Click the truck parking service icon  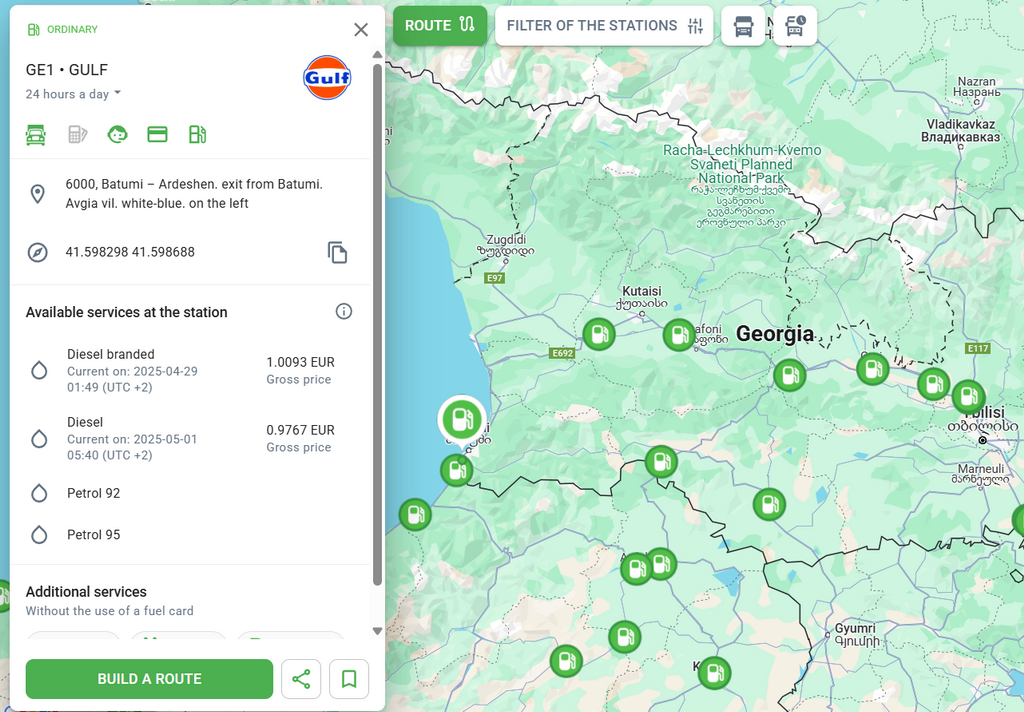36,135
